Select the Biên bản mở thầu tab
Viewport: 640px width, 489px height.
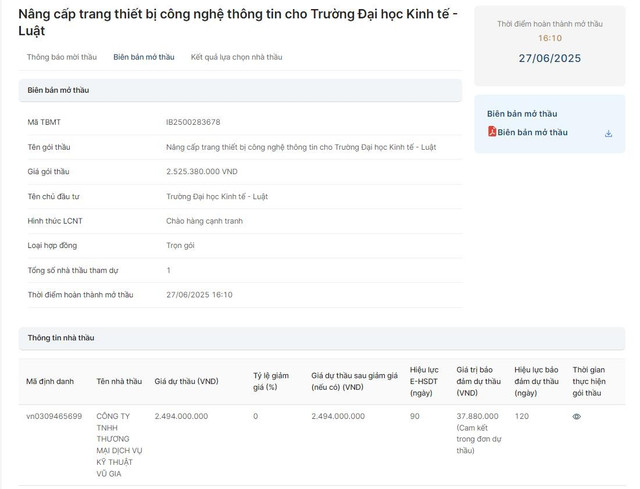(143, 57)
